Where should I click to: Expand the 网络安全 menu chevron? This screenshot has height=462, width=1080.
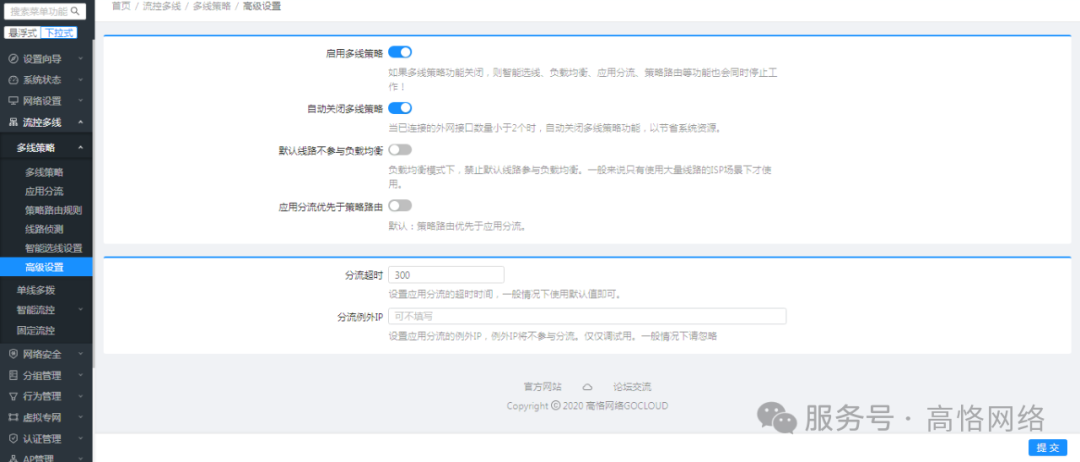coord(81,355)
